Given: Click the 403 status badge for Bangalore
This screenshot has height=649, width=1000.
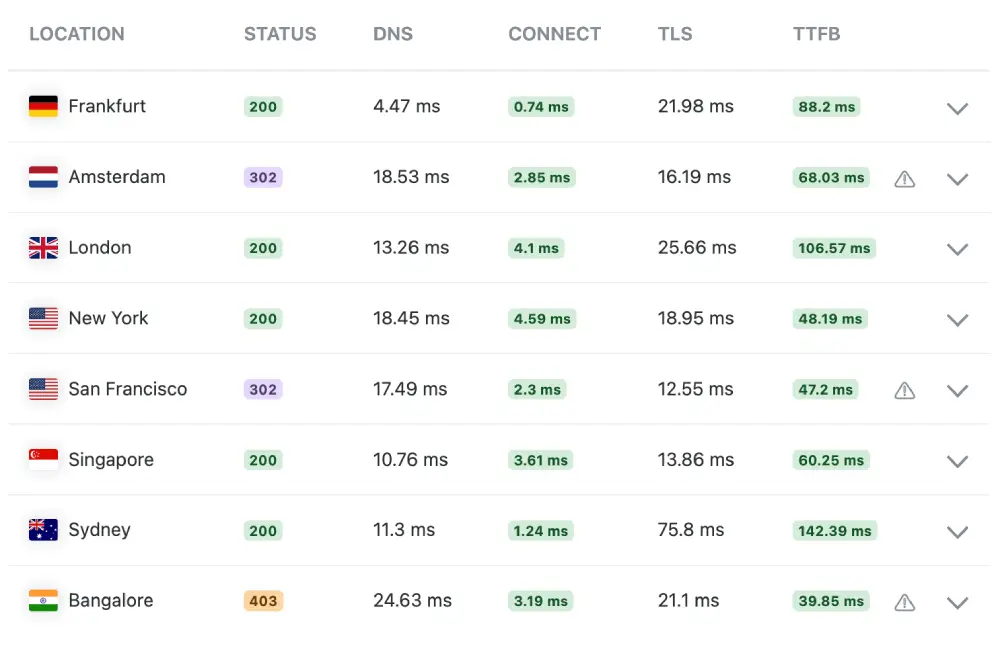Looking at the screenshot, I should pos(262,601).
